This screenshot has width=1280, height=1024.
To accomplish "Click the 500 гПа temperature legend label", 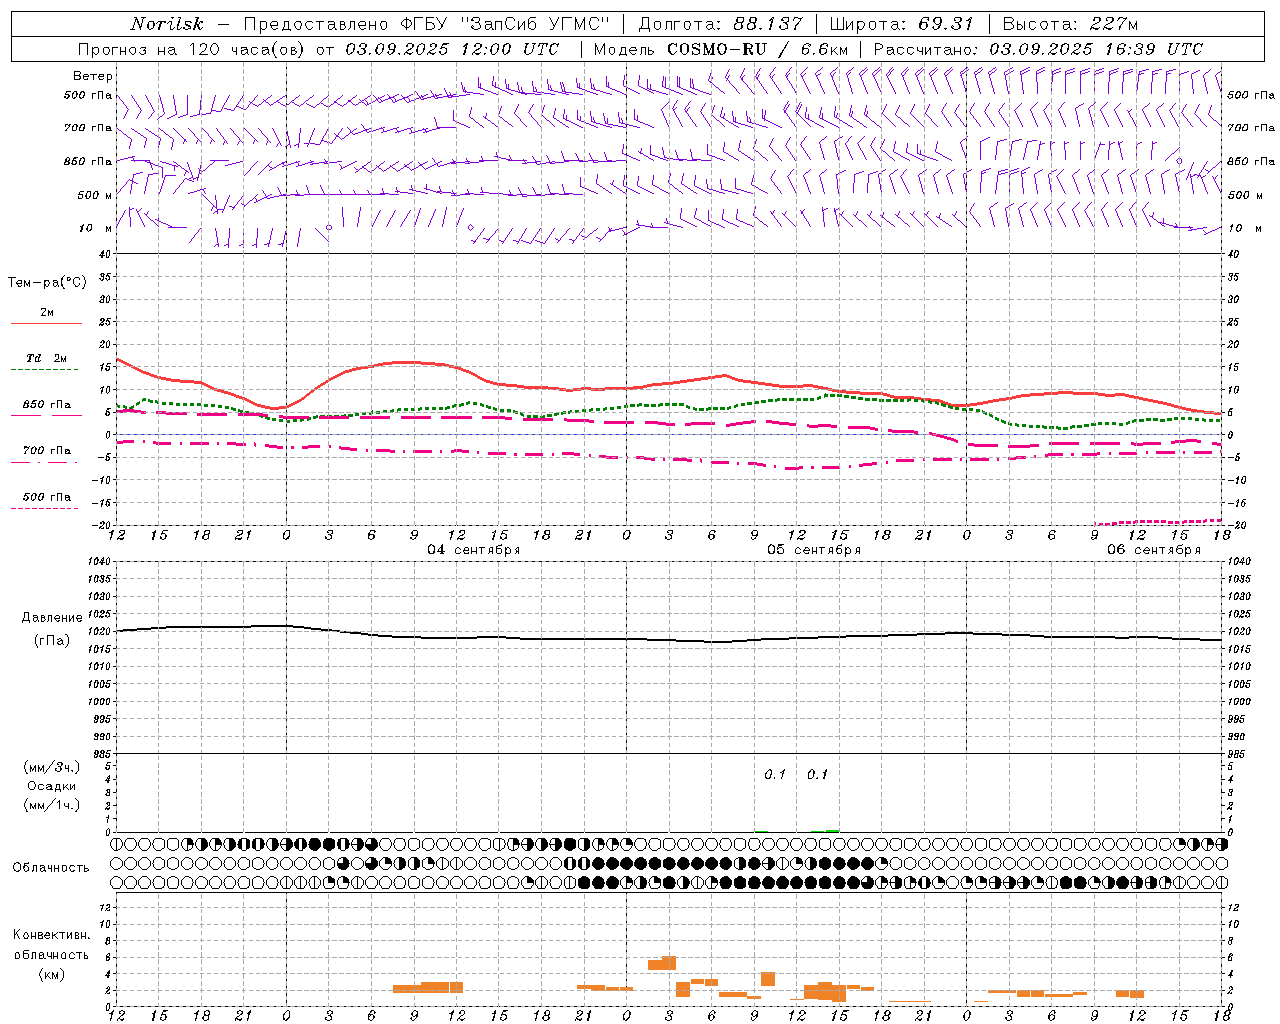I will [x=47, y=497].
